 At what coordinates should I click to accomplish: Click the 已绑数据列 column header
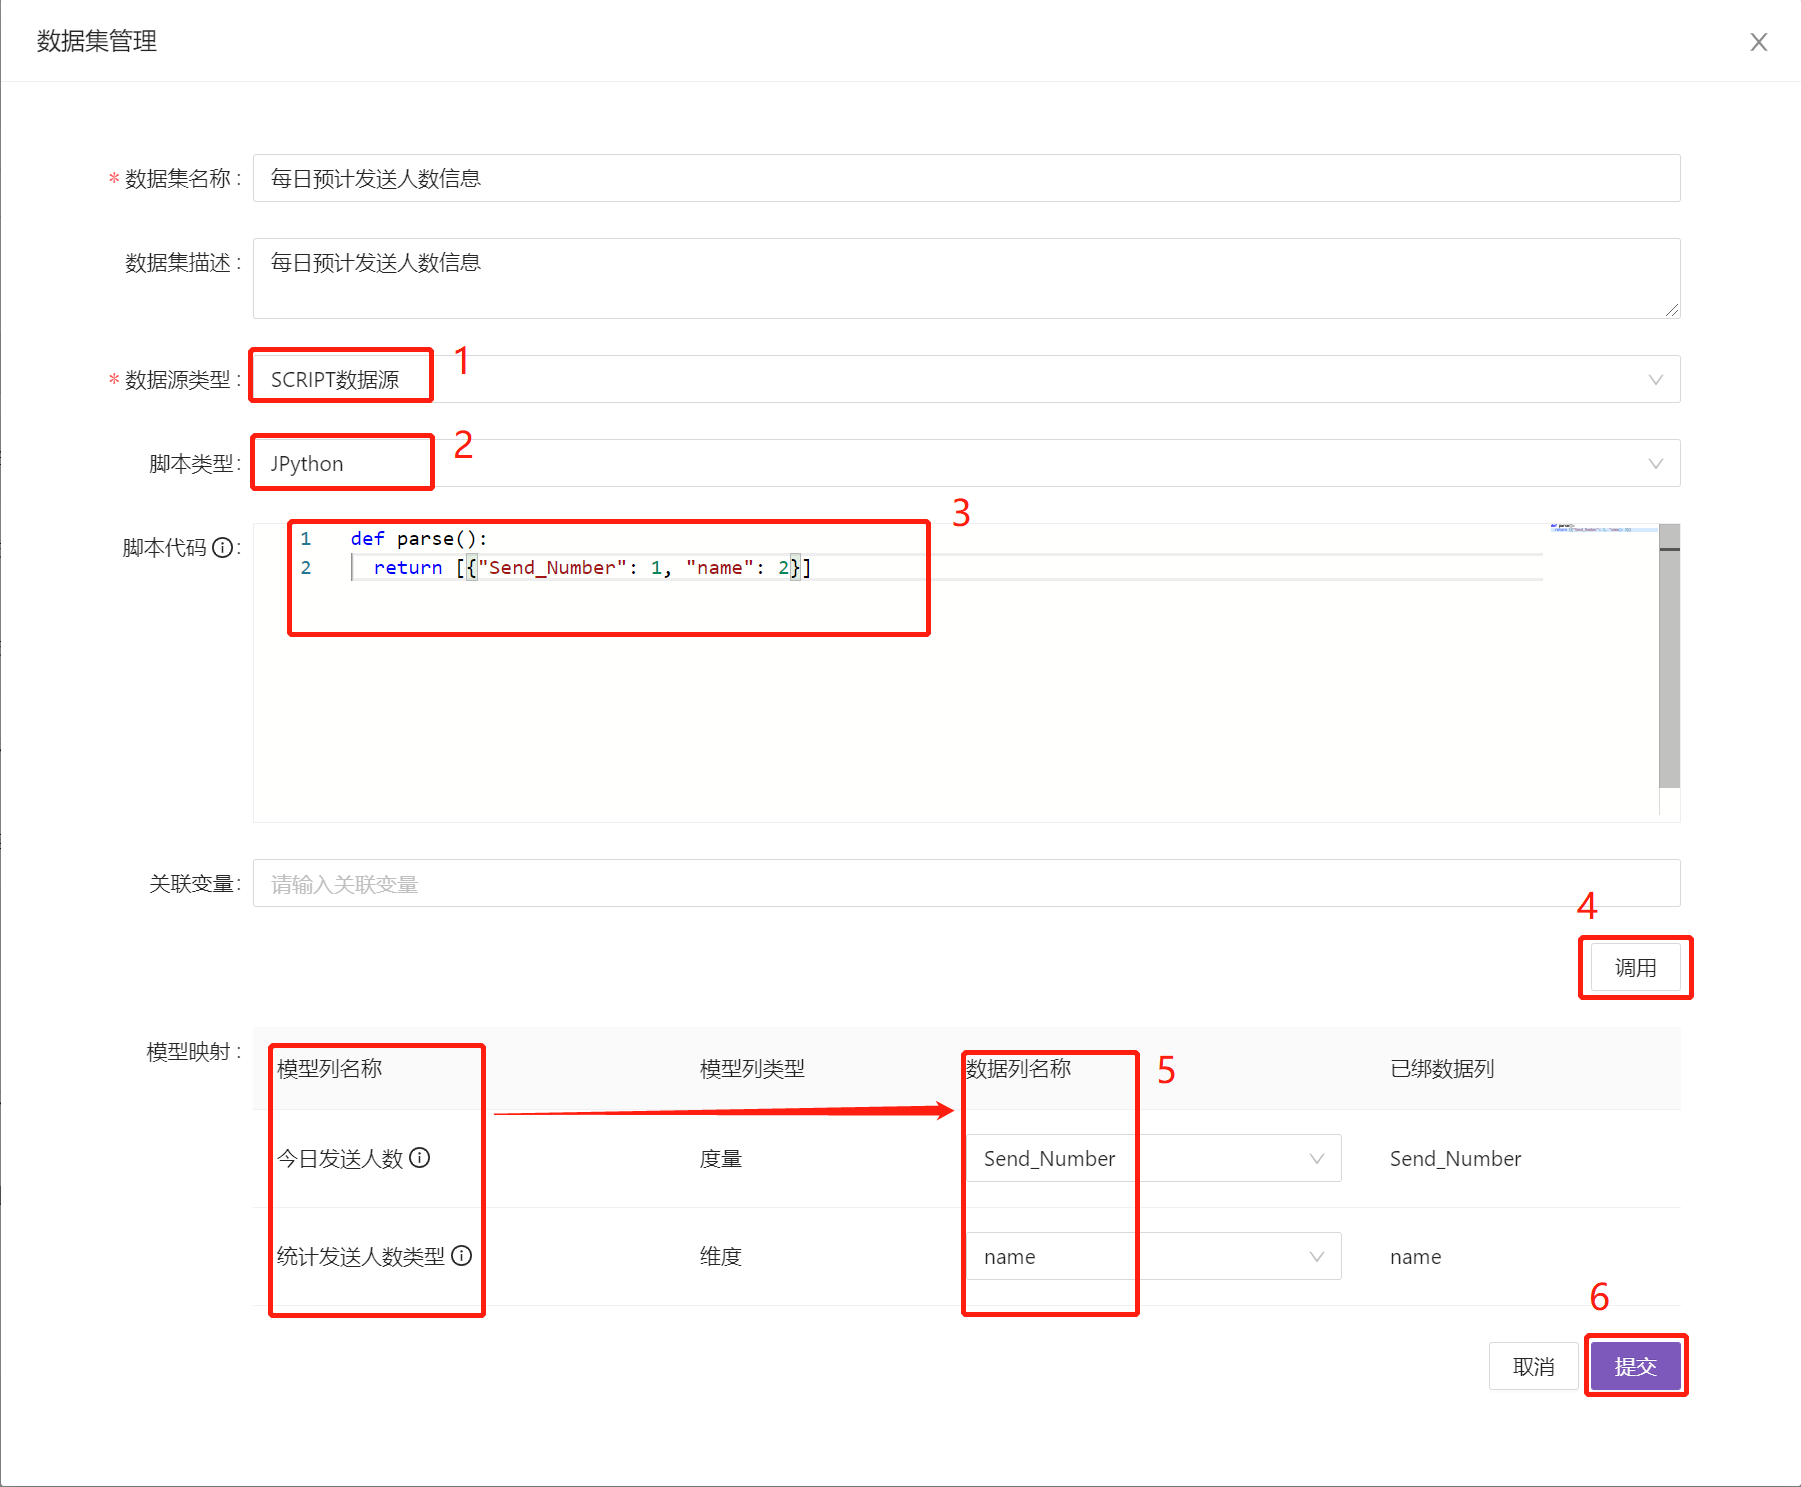pyautogui.click(x=1442, y=1069)
